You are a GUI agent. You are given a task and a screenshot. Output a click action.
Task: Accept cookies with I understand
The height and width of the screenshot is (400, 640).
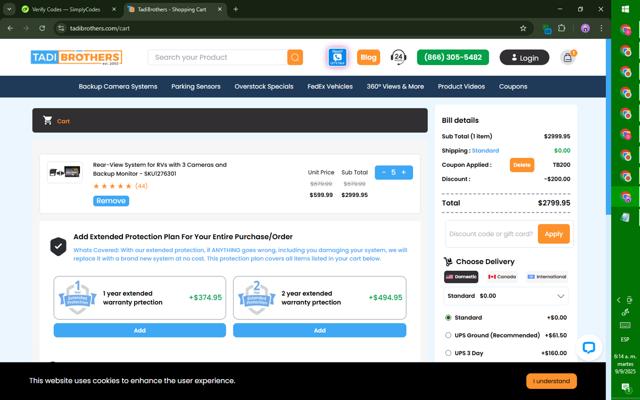tap(551, 381)
